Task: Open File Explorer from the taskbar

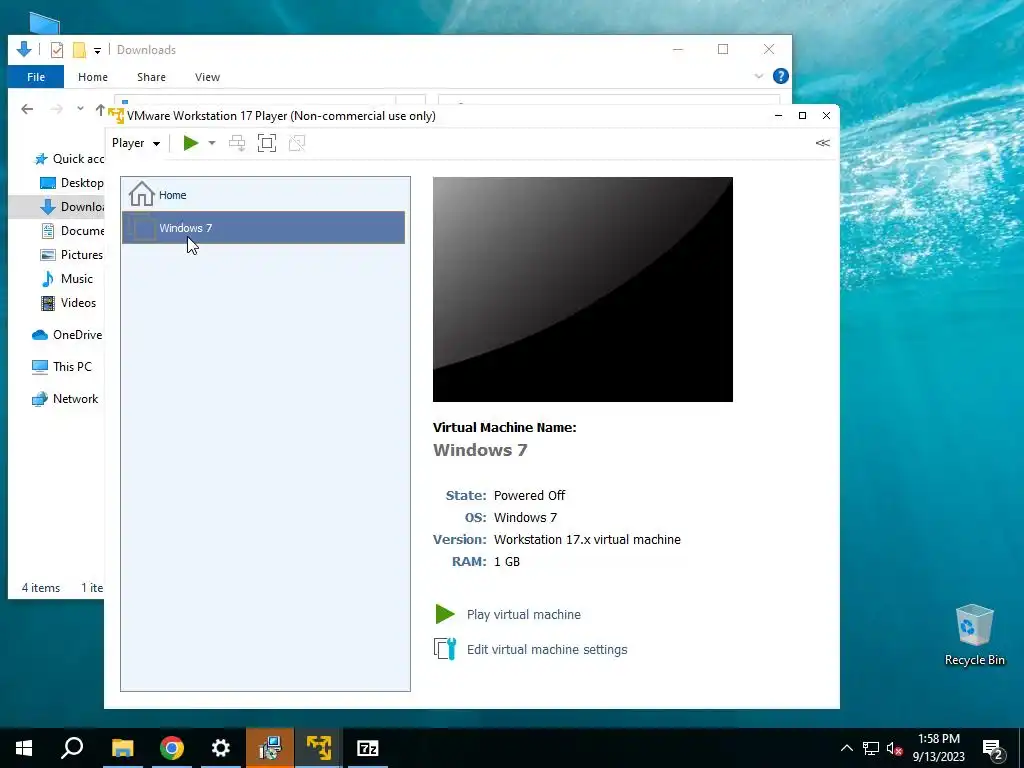Action: (x=122, y=748)
